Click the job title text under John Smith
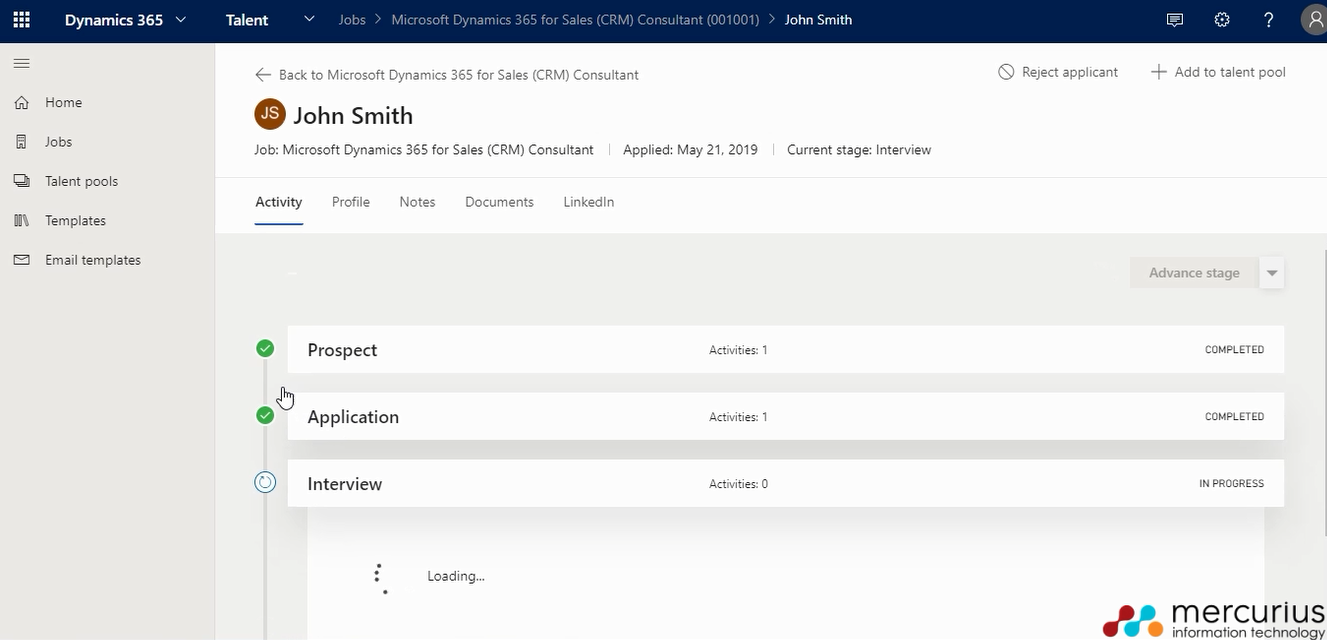This screenshot has width=1328, height=642. tap(424, 150)
